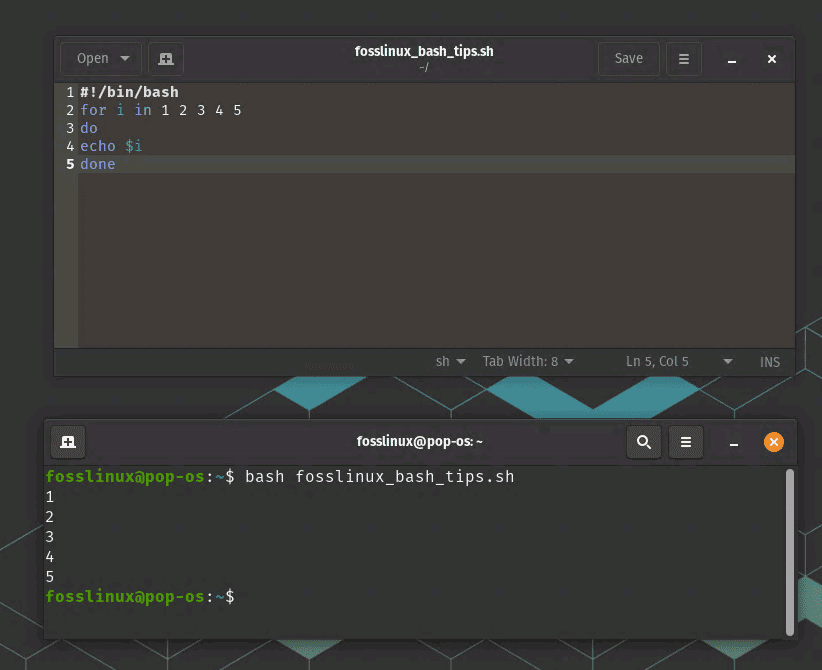Click the terminal title fosslinux@pop-os: ~
Image resolution: width=822 pixels, height=670 pixels.
tap(419, 441)
